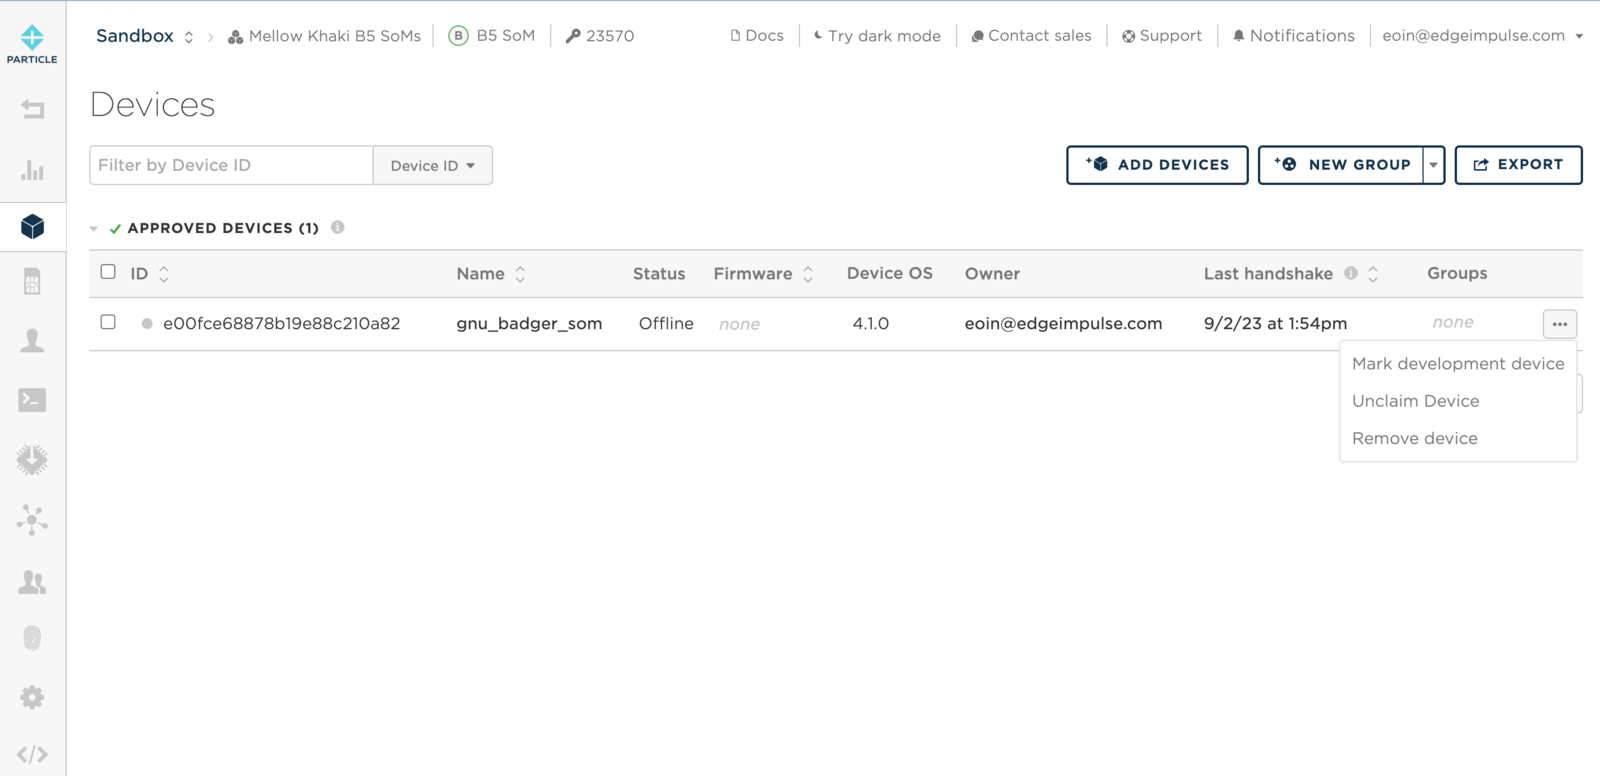Screen dimensions: 1600x776
Task: Switch on Try dark mode
Action: coord(877,36)
